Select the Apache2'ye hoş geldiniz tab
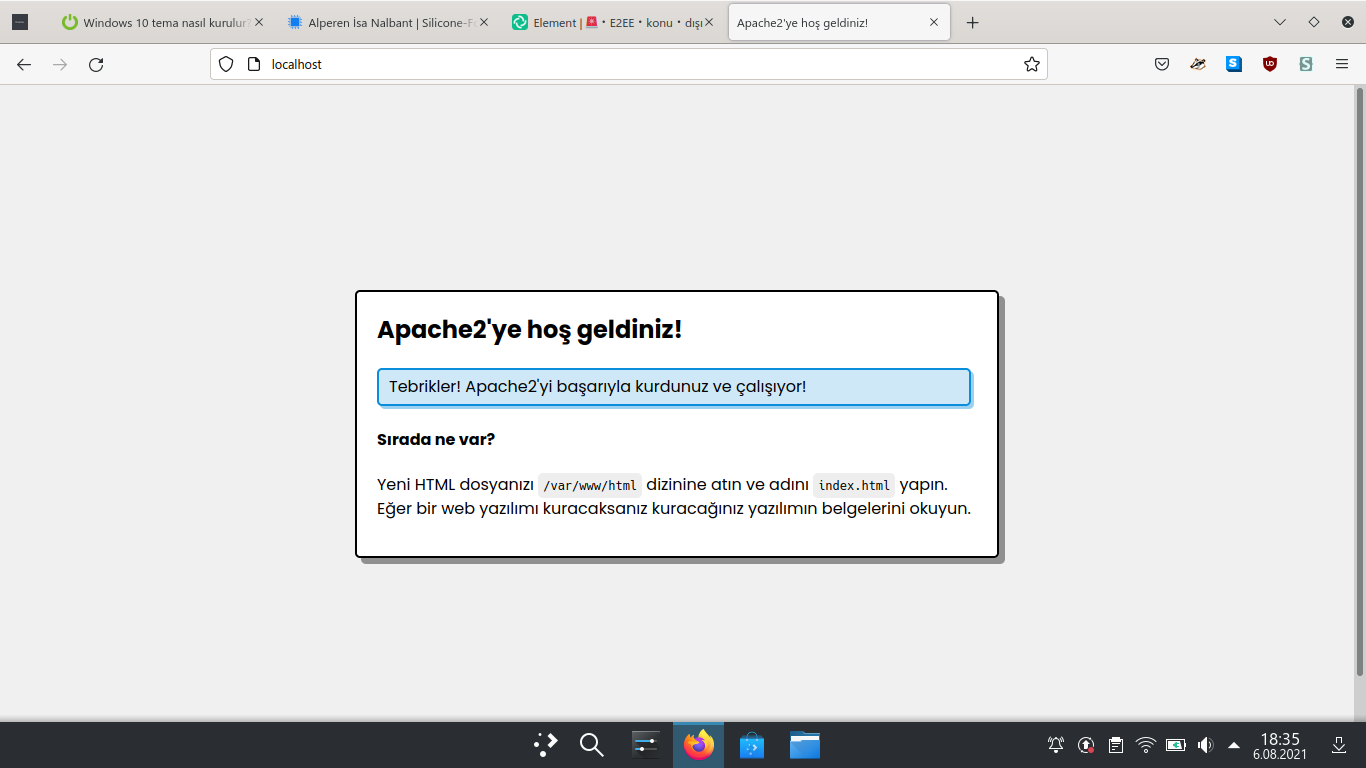 click(x=839, y=22)
